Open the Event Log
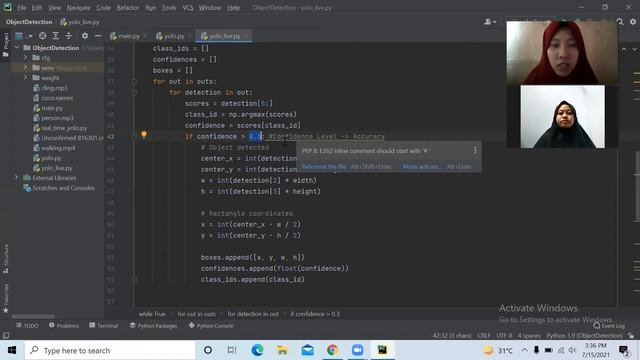 pos(609,326)
